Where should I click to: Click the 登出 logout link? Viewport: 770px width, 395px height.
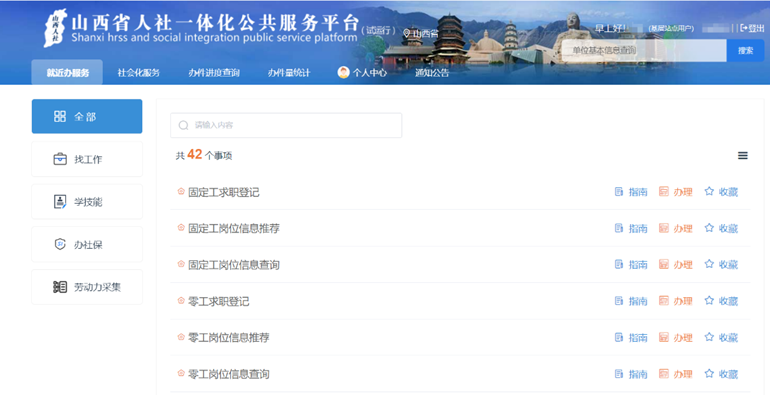tap(752, 28)
